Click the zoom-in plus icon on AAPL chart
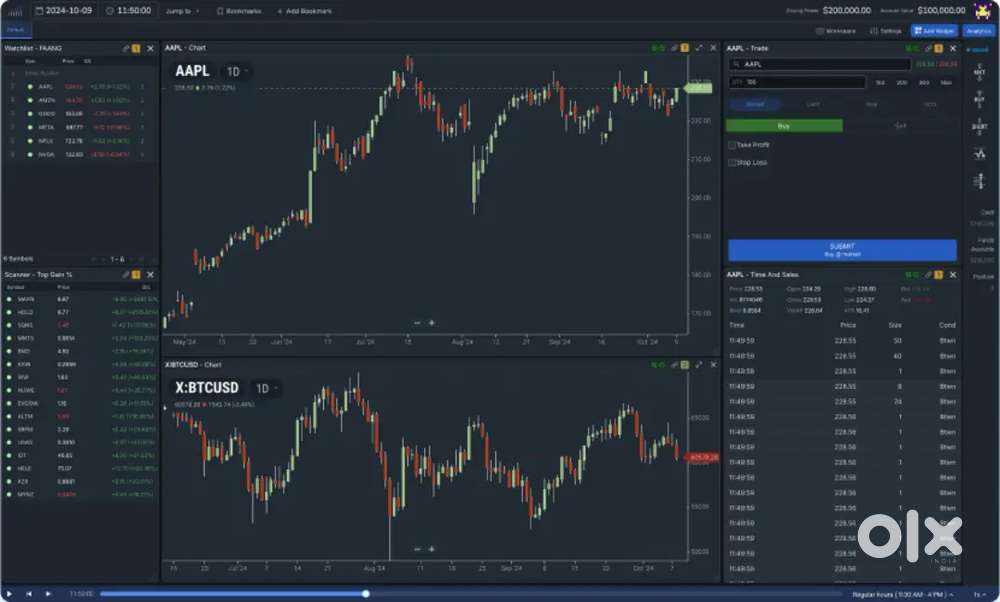 click(x=432, y=323)
